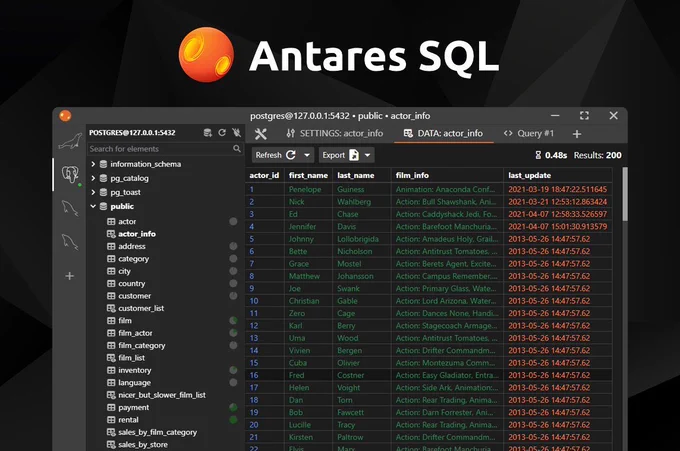680x451 pixels.
Task: Select the cell Action: Lord Arizona, Water...
Action: click(x=447, y=301)
